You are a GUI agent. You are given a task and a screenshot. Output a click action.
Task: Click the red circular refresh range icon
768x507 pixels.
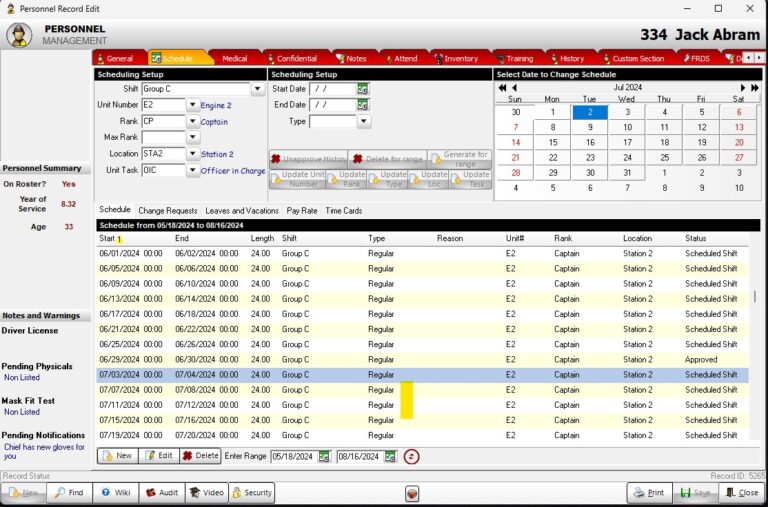pos(411,456)
